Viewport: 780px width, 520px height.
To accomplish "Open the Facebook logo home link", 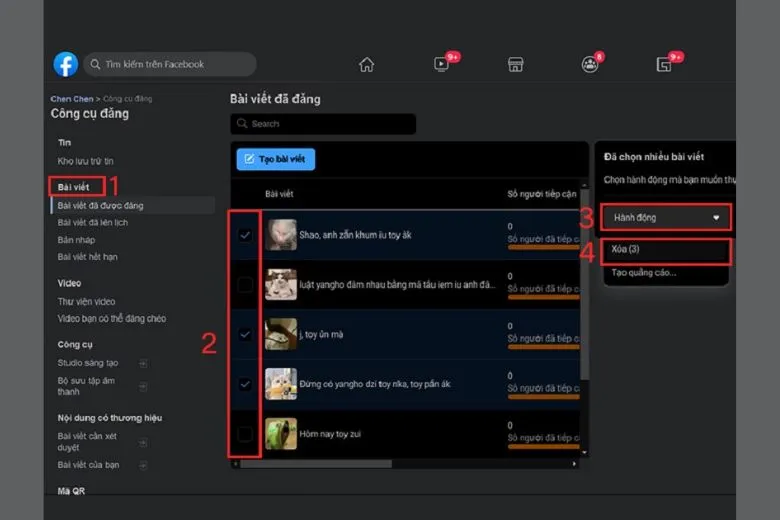I will click(x=66, y=64).
